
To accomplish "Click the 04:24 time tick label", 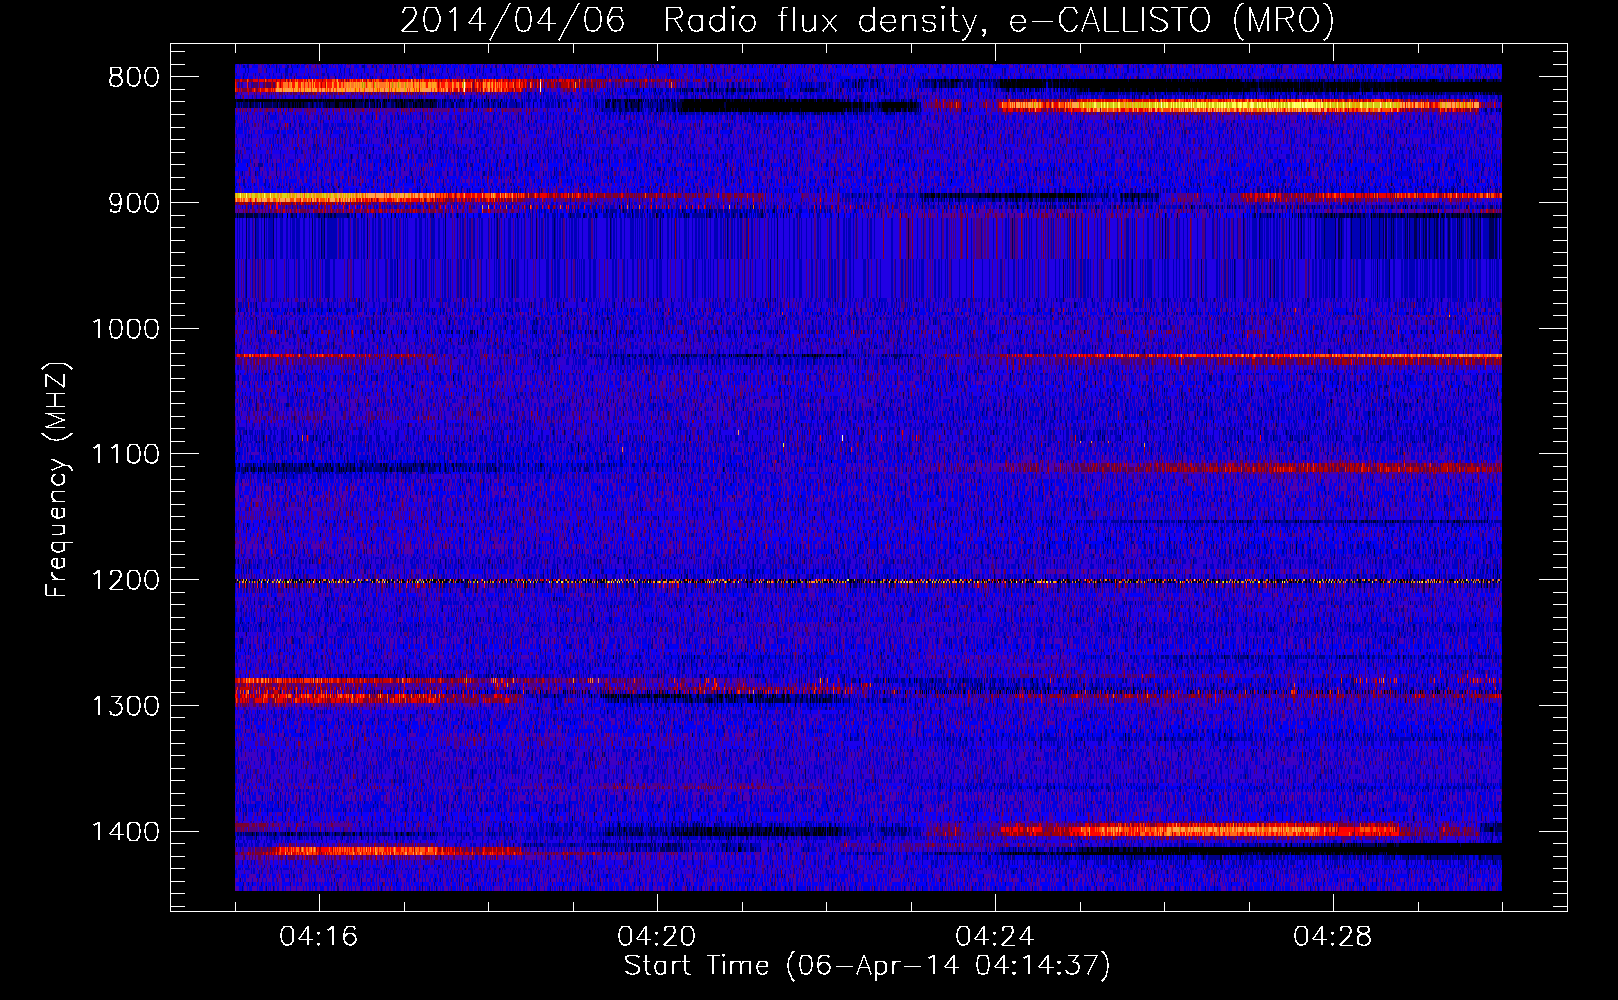I will click(995, 937).
